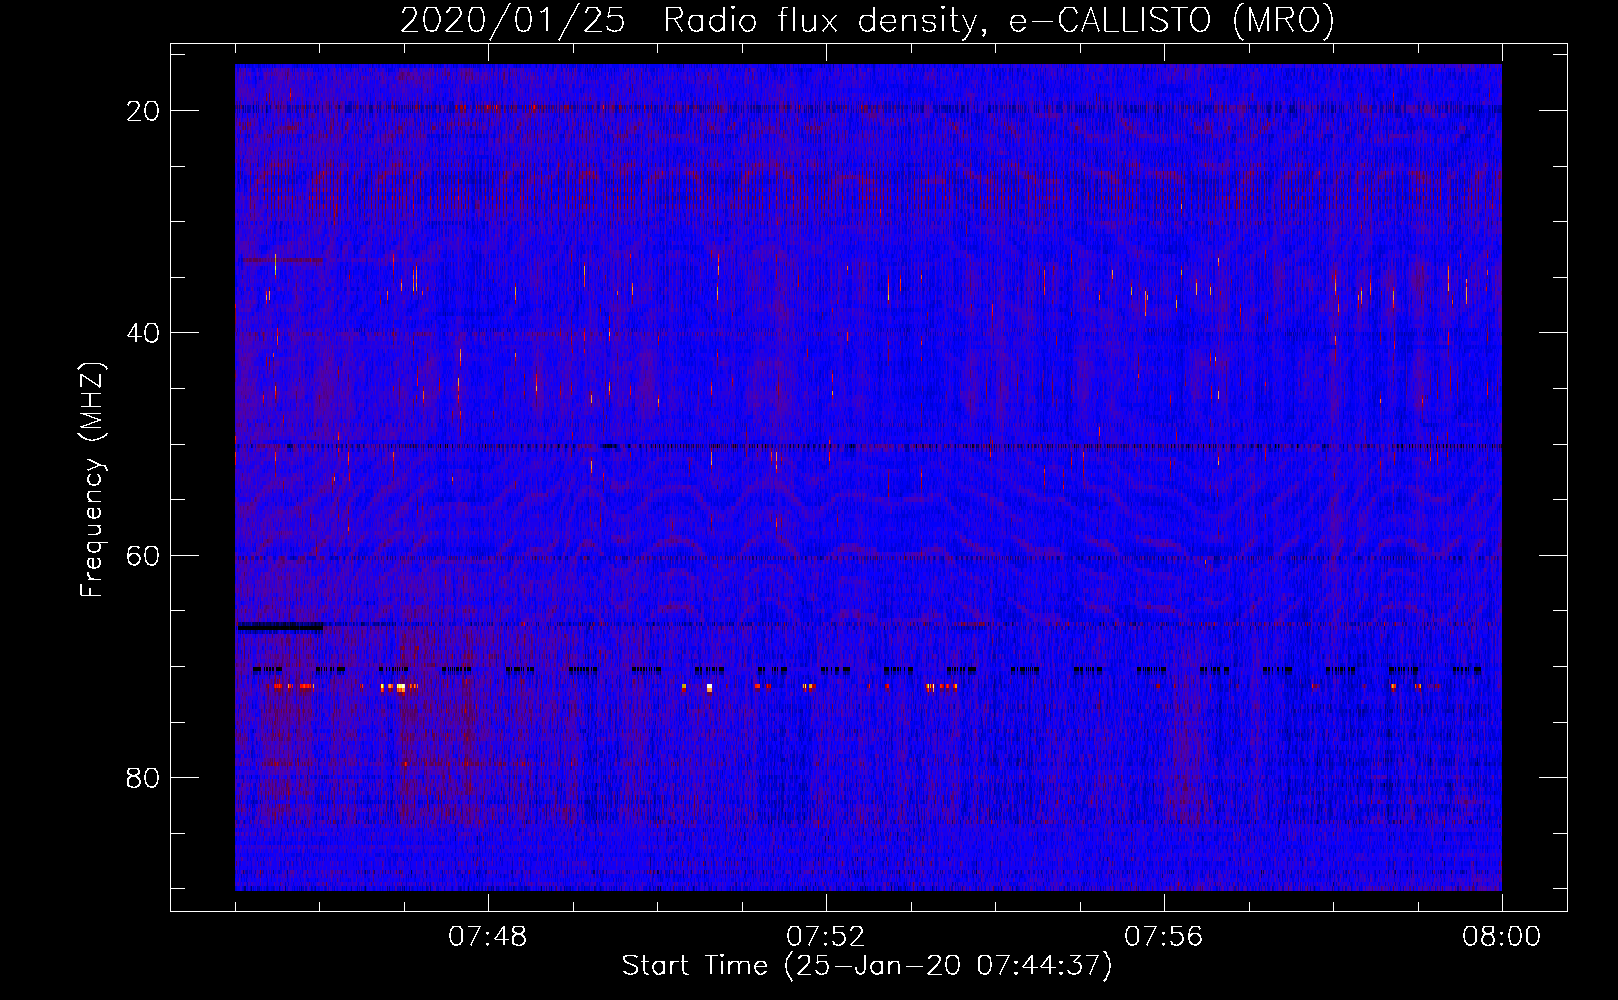Viewport: 1618px width, 1000px height.
Task: Click the '07:48' time tick label
Action: [488, 937]
